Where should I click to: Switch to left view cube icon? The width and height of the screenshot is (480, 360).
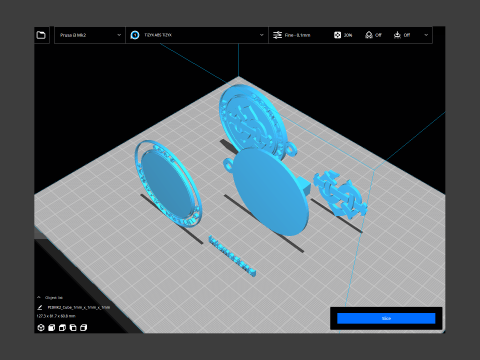coord(73,328)
